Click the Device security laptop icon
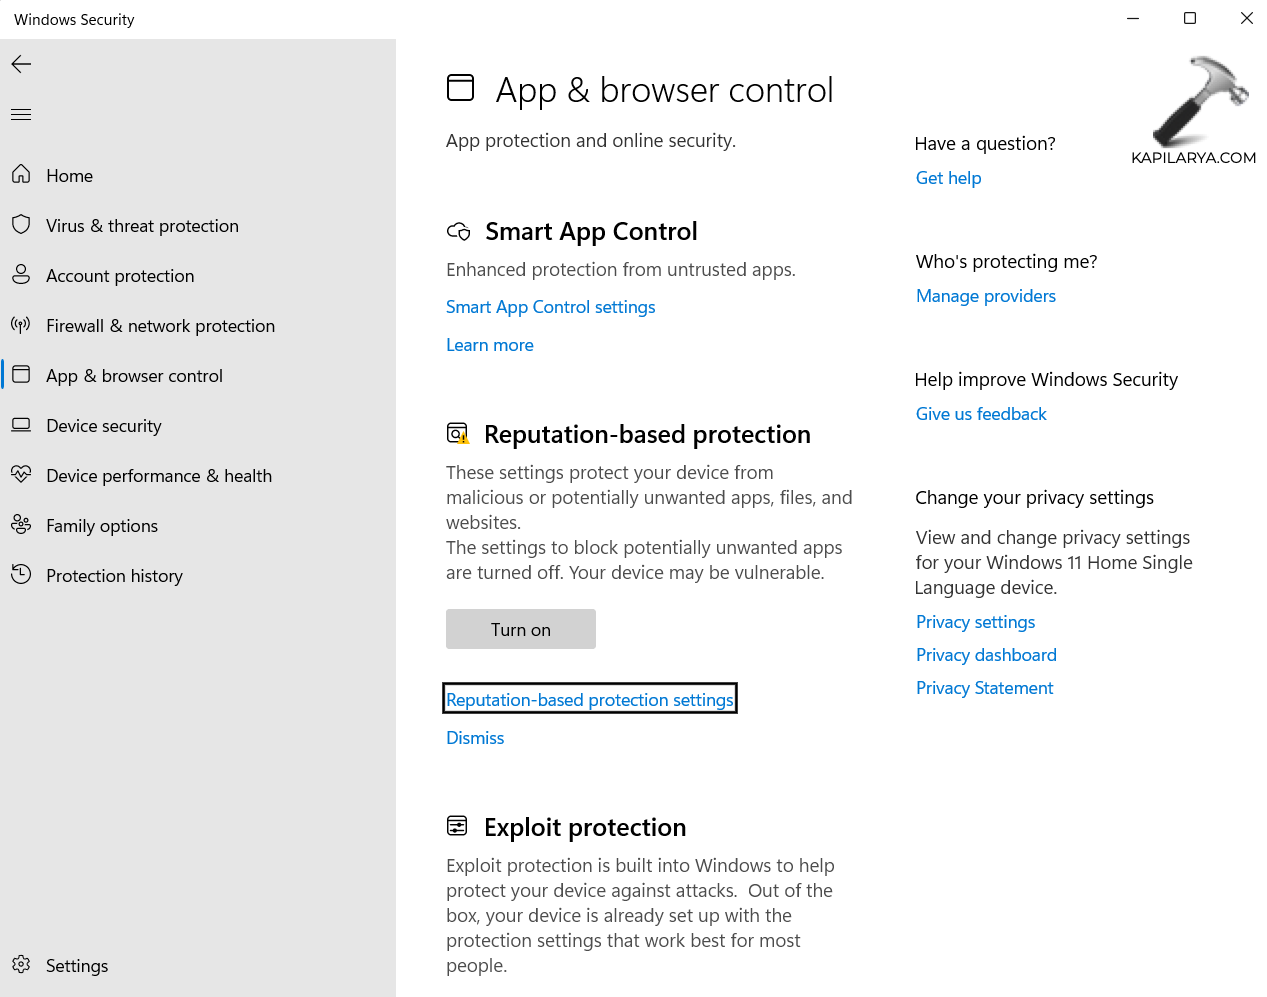Viewport: 1267px width, 997px height. (x=21, y=425)
